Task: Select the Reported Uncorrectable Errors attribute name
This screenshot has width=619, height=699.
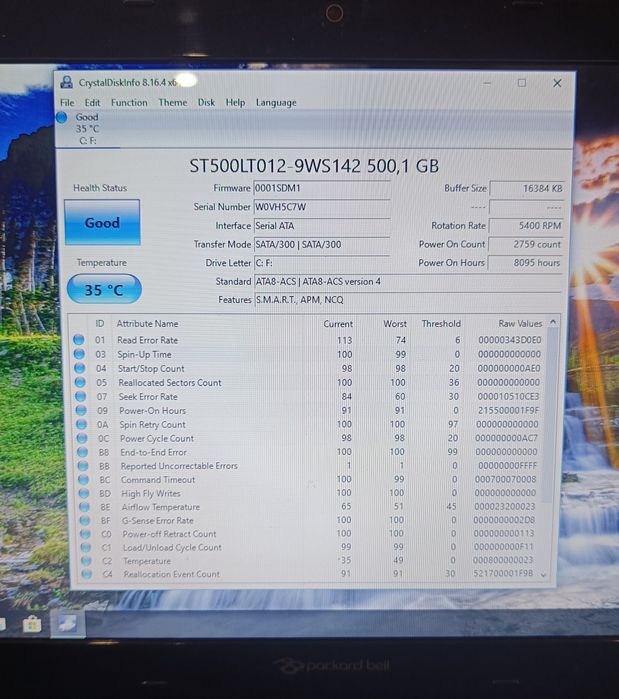Action: 179,466
